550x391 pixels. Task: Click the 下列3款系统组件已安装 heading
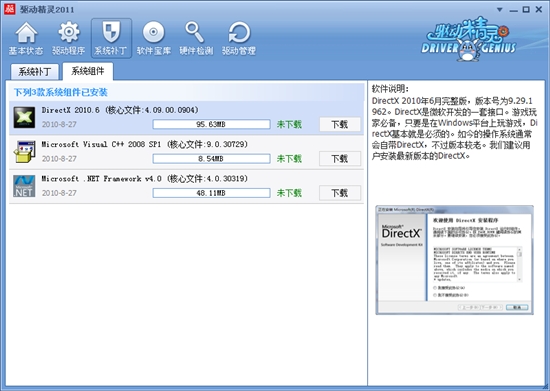(x=61, y=93)
